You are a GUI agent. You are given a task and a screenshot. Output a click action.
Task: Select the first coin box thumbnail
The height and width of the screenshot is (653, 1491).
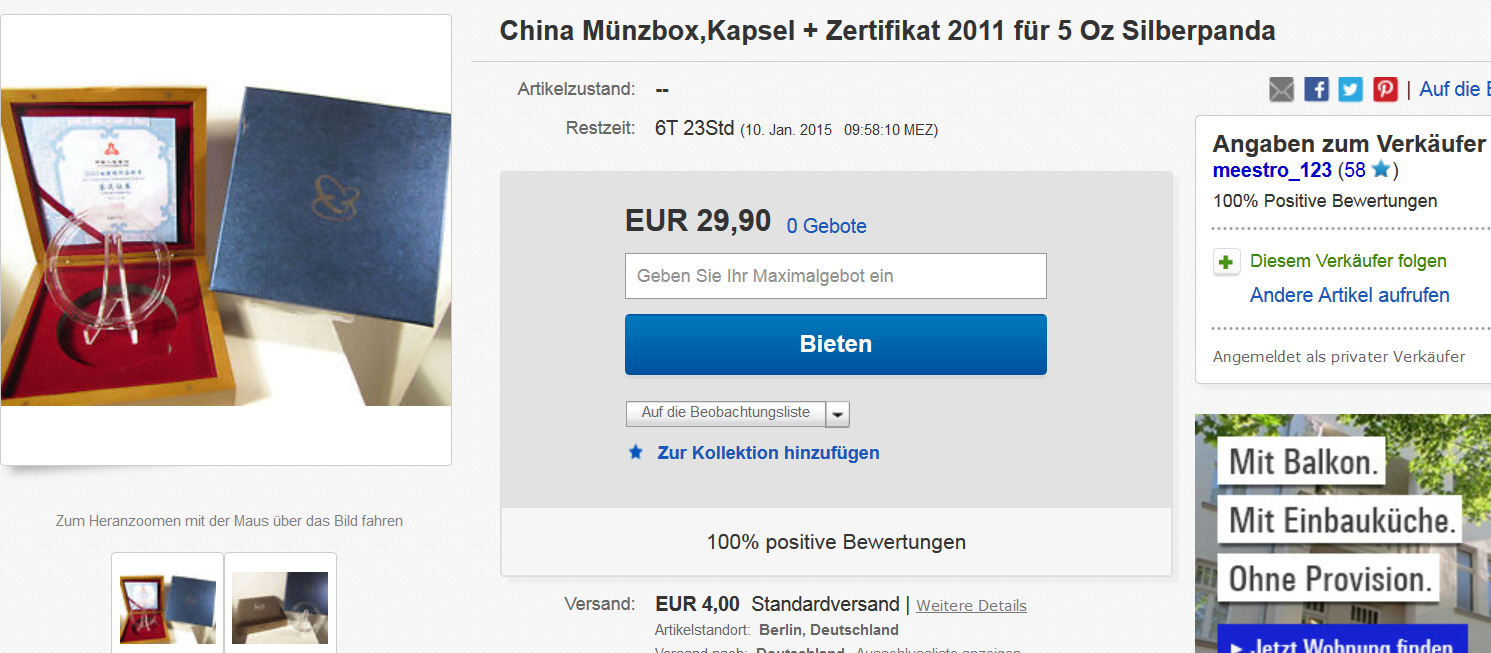tap(168, 608)
